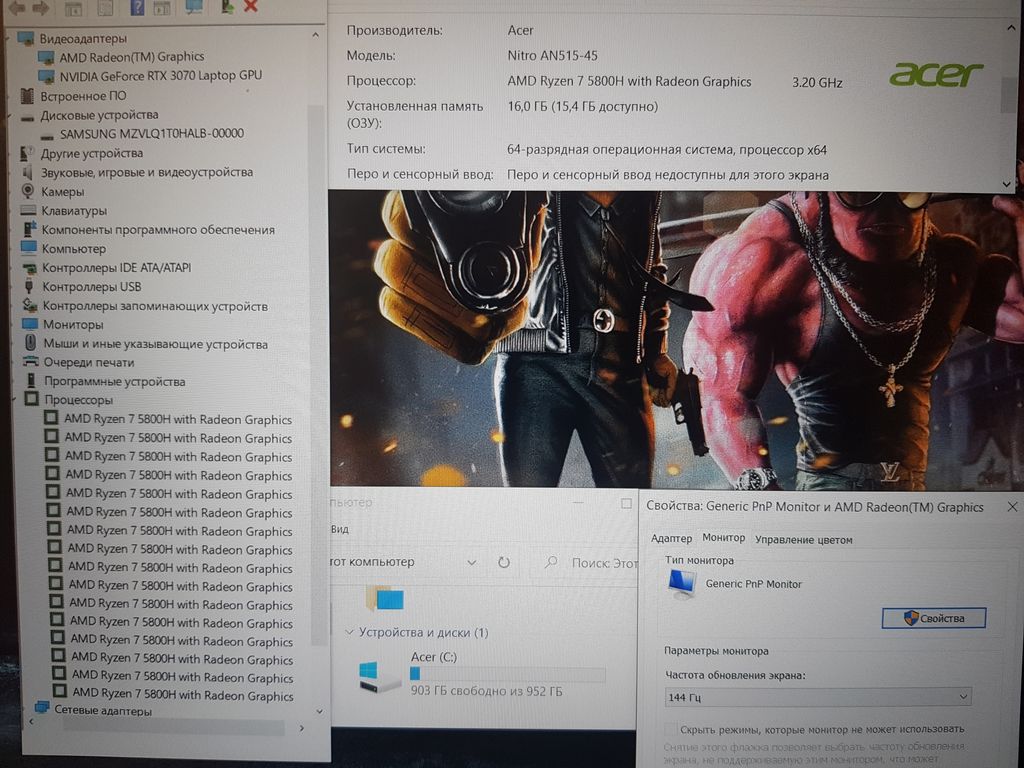Collapse the Процессоры tree node
The height and width of the screenshot is (768, 1024).
14,400
